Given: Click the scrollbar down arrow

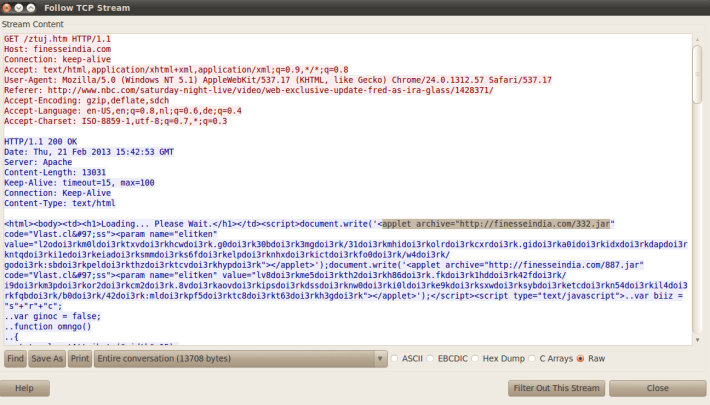Looking at the screenshot, I should coord(697,340).
